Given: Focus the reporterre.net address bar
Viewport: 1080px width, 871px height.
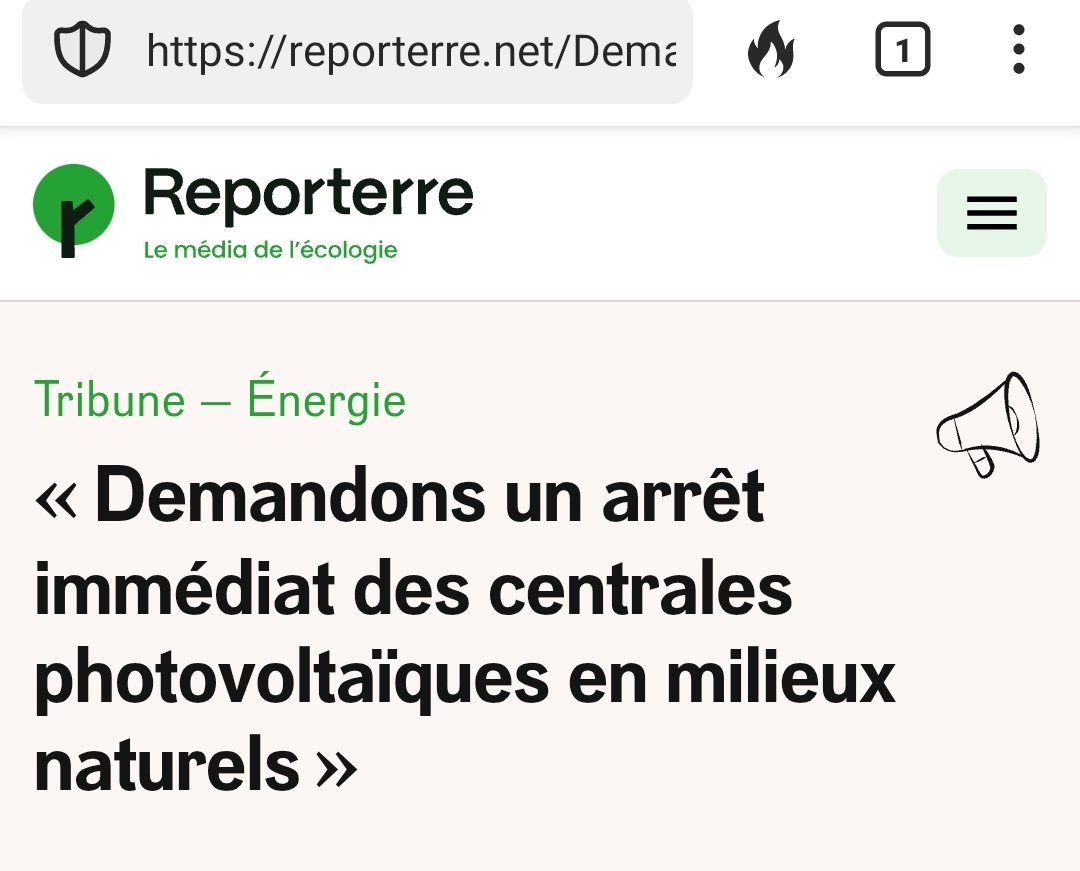Looking at the screenshot, I should pyautogui.click(x=410, y=50).
